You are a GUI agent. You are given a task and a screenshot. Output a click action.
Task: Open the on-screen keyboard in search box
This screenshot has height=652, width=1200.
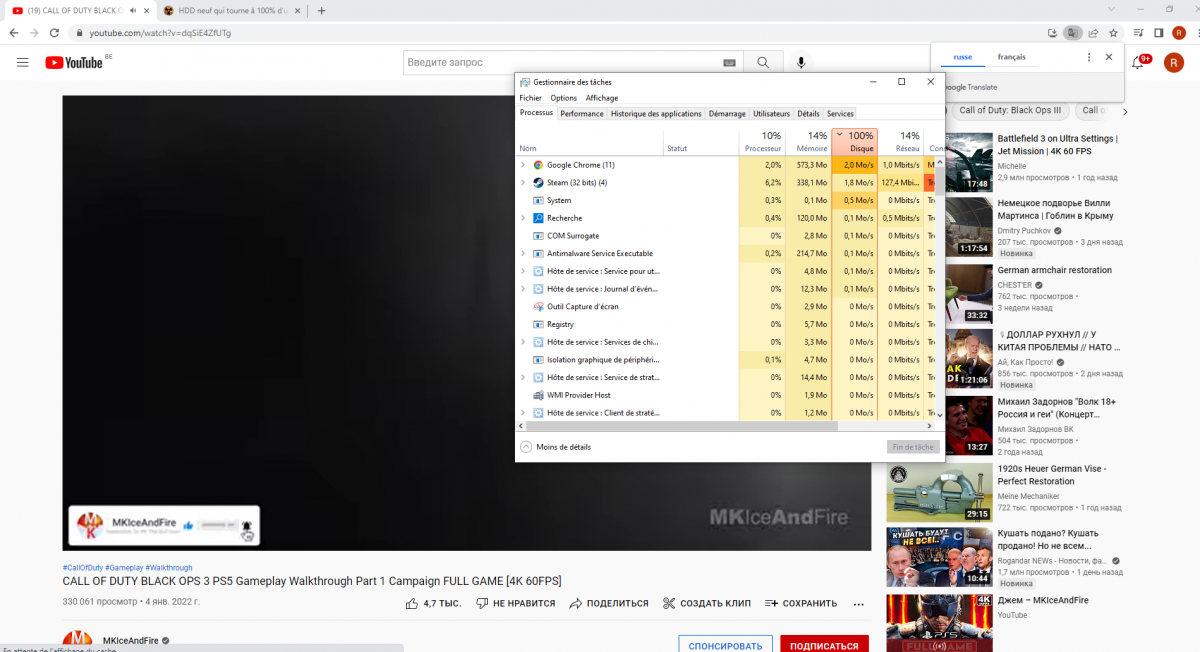[729, 63]
